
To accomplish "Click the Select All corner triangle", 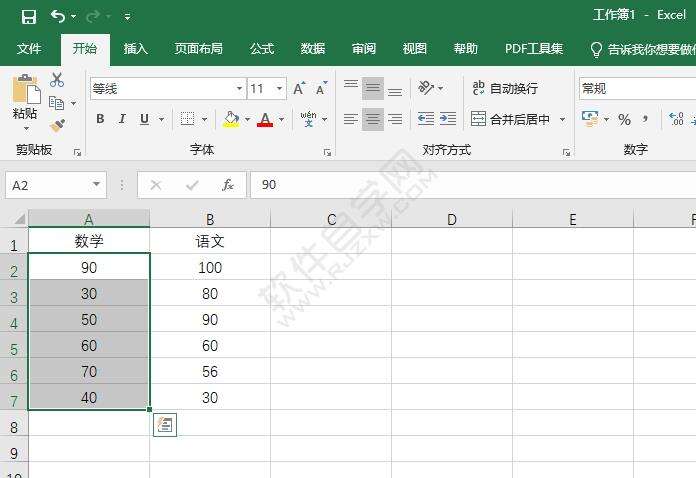I will coord(18,219).
